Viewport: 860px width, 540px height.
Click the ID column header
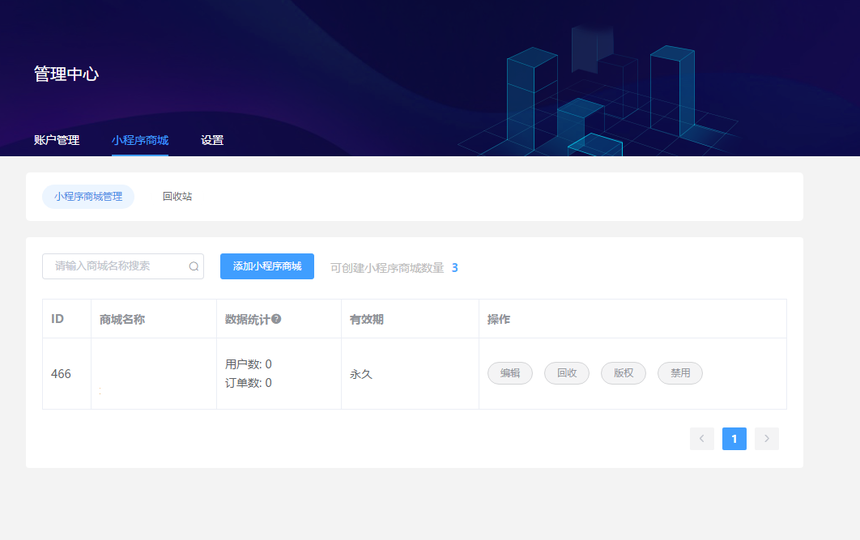pos(58,319)
